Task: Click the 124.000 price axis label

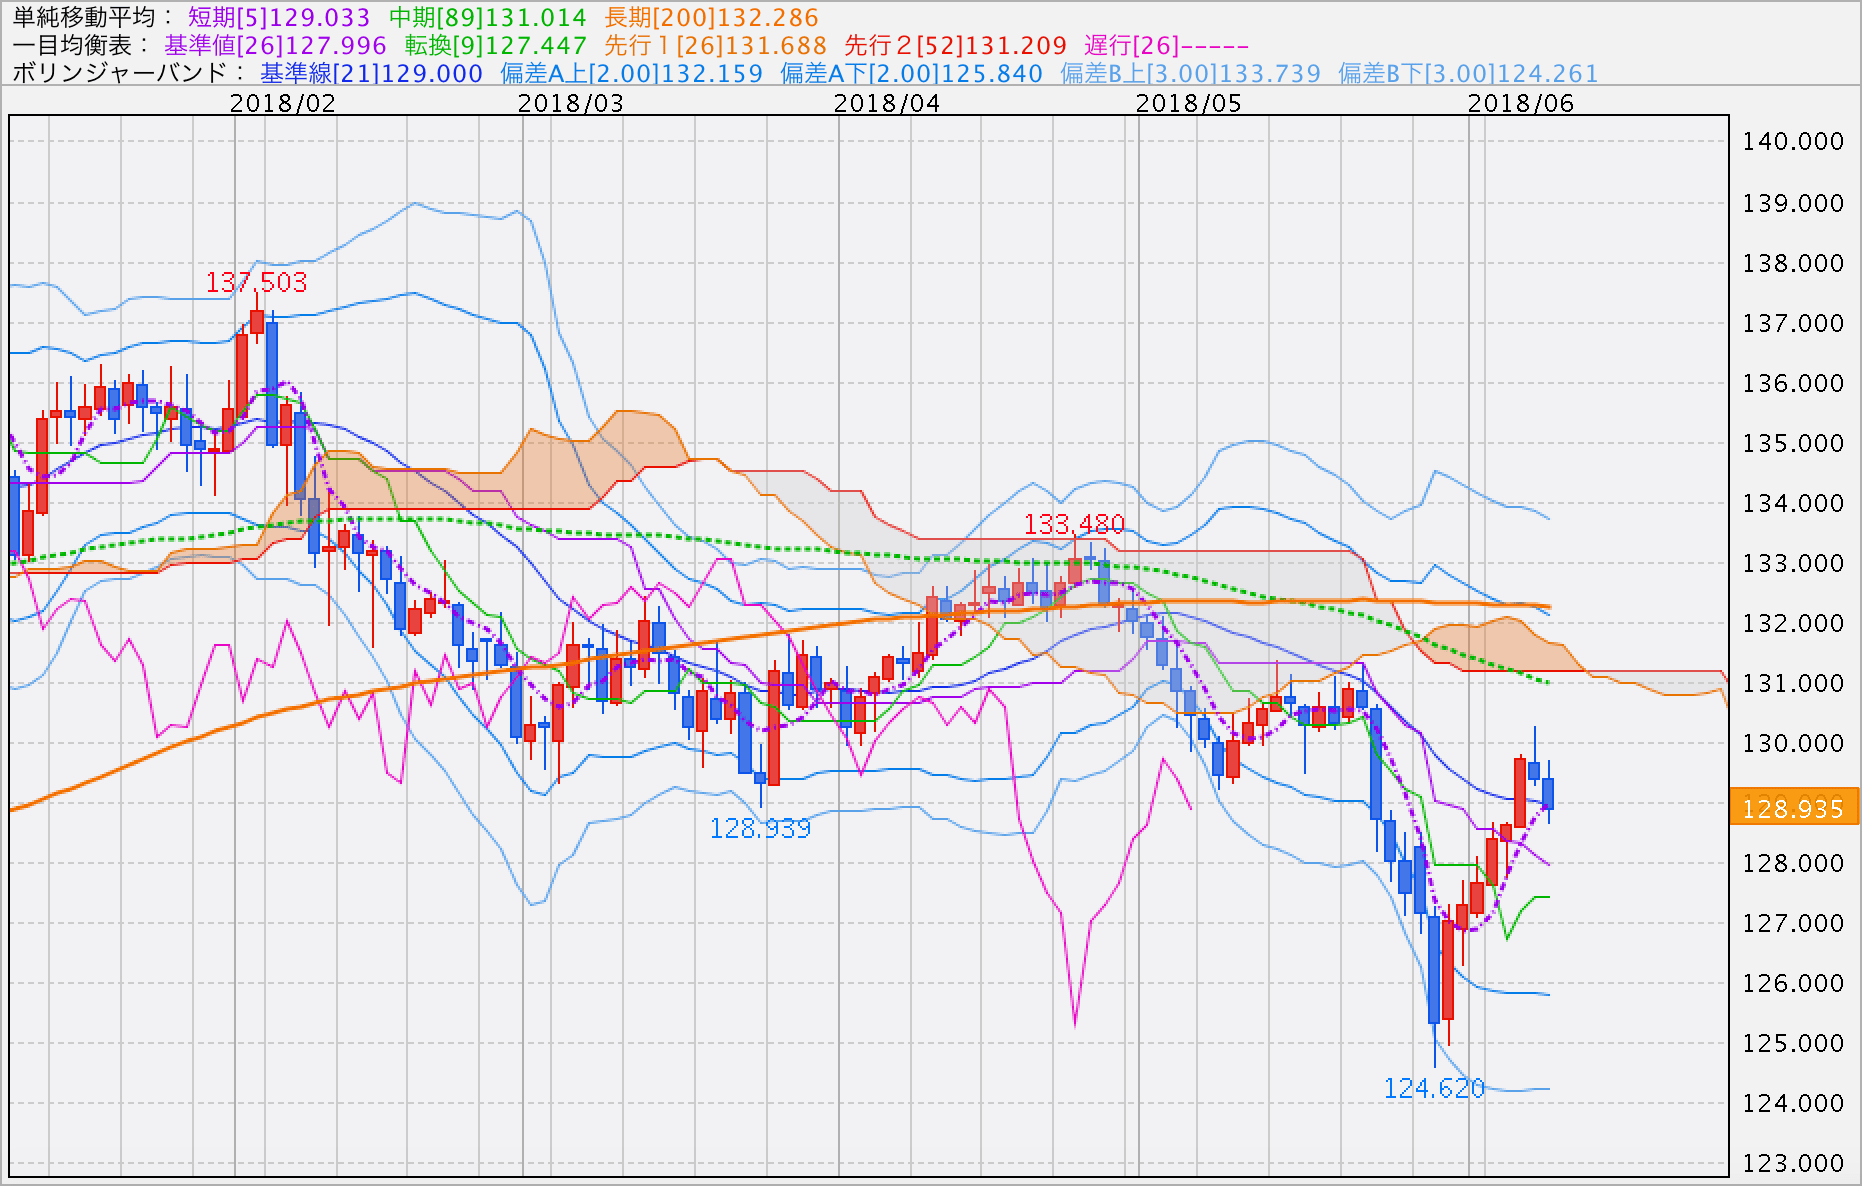Action: point(1793,1103)
